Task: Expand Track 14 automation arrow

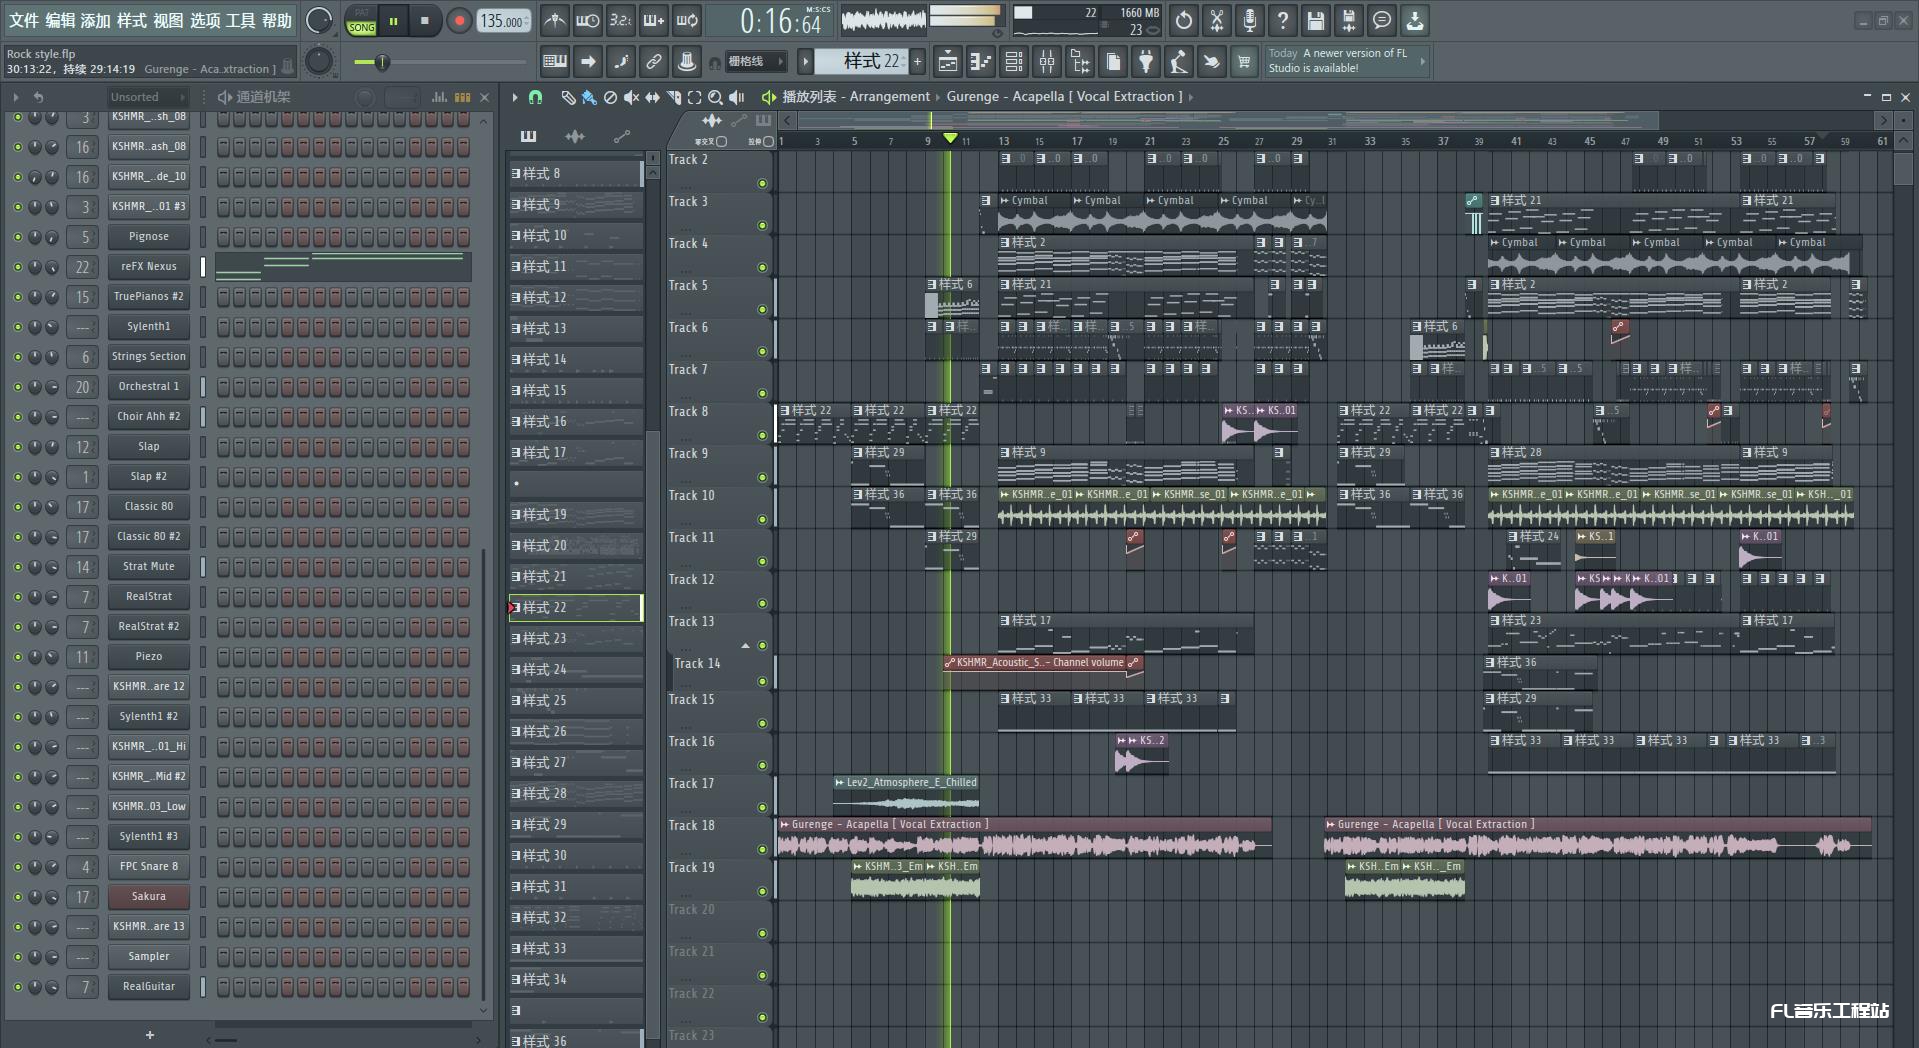Action: pos(745,646)
